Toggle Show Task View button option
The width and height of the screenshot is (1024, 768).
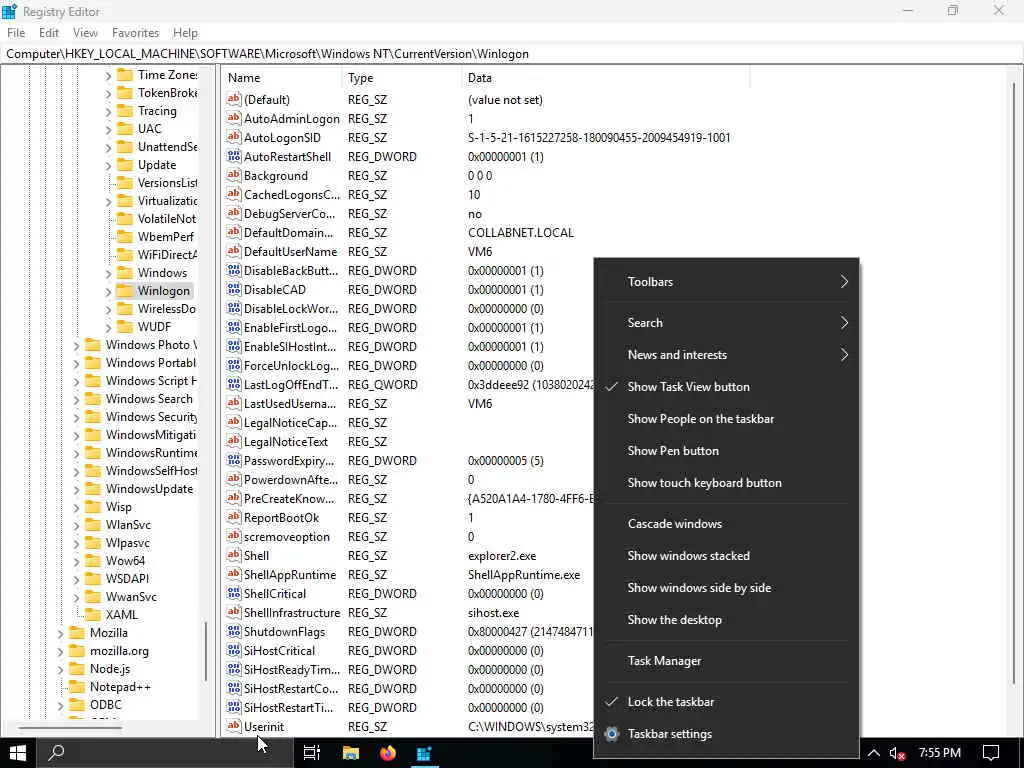click(726, 387)
